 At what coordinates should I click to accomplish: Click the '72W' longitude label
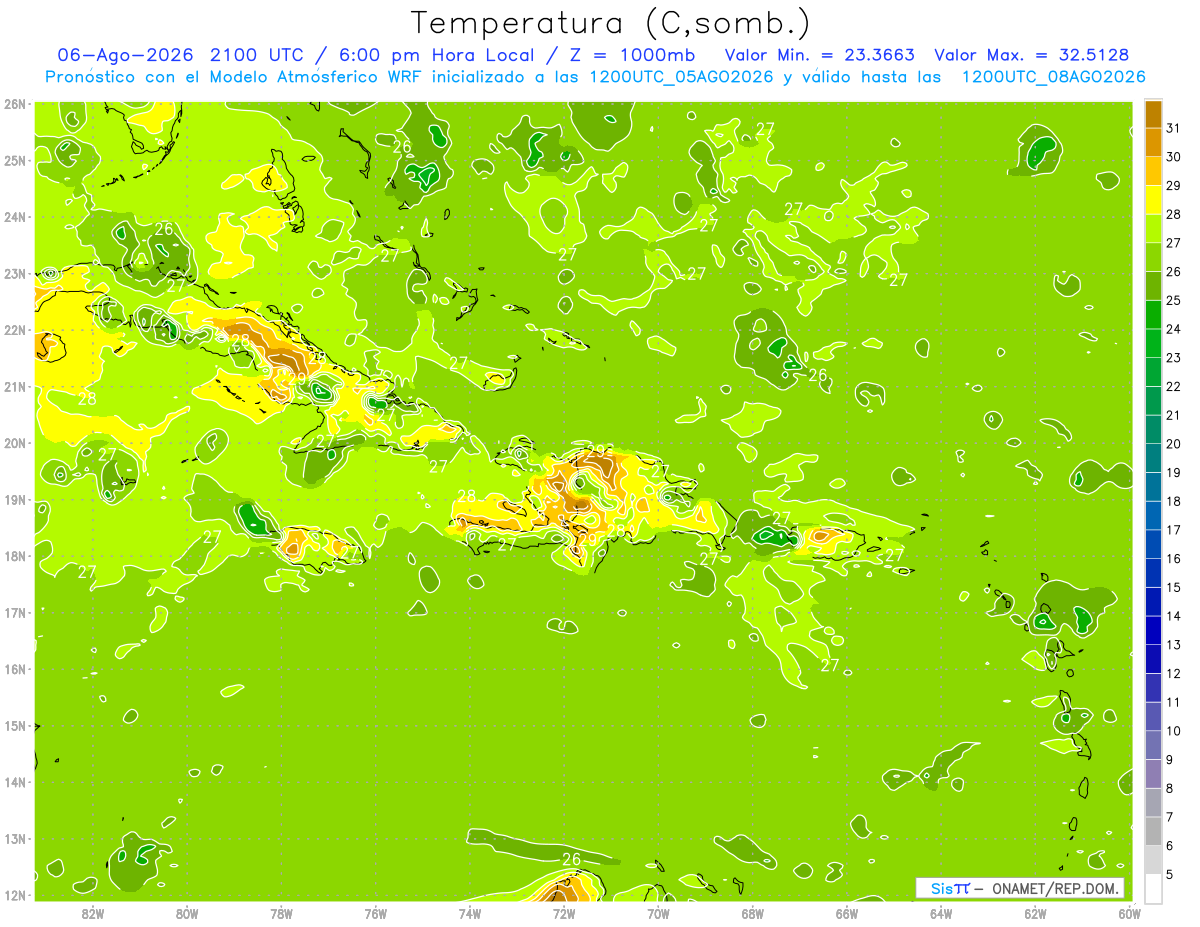[564, 913]
